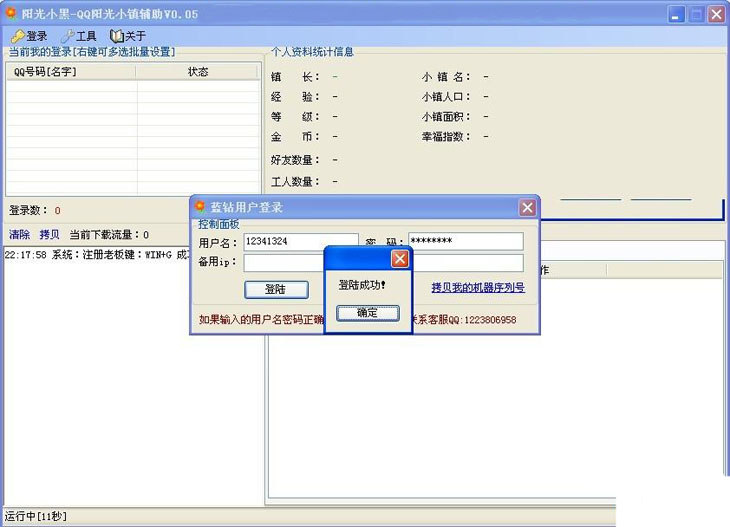Select the 状态 column header
This screenshot has height=527, width=730.
tap(197, 72)
